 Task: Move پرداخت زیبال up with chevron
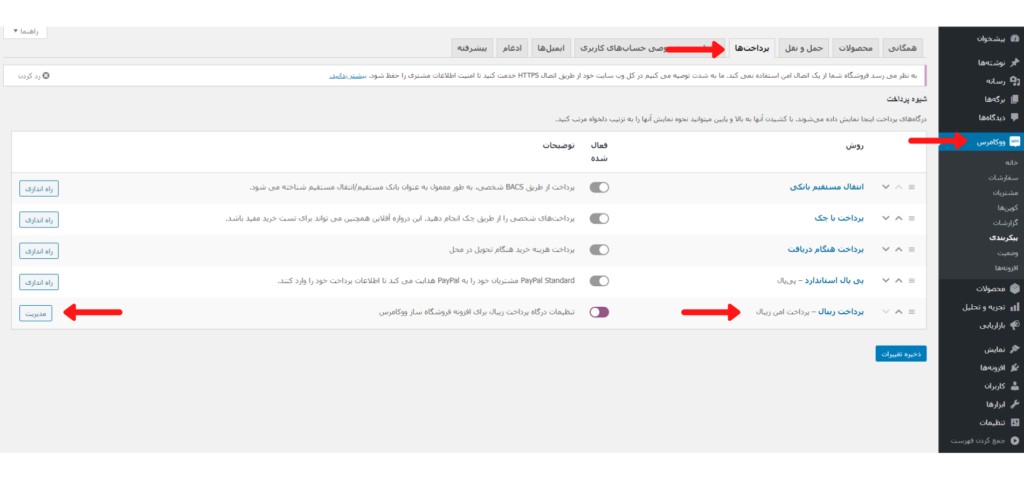[x=899, y=312]
